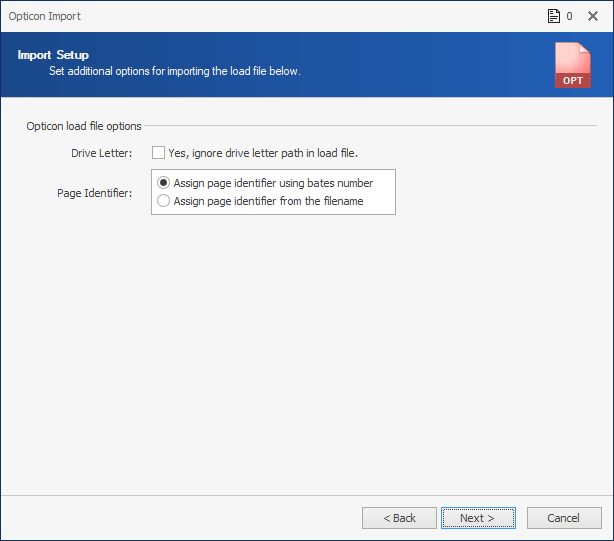Click the header subtitle about load file options

pyautogui.click(x=175, y=71)
